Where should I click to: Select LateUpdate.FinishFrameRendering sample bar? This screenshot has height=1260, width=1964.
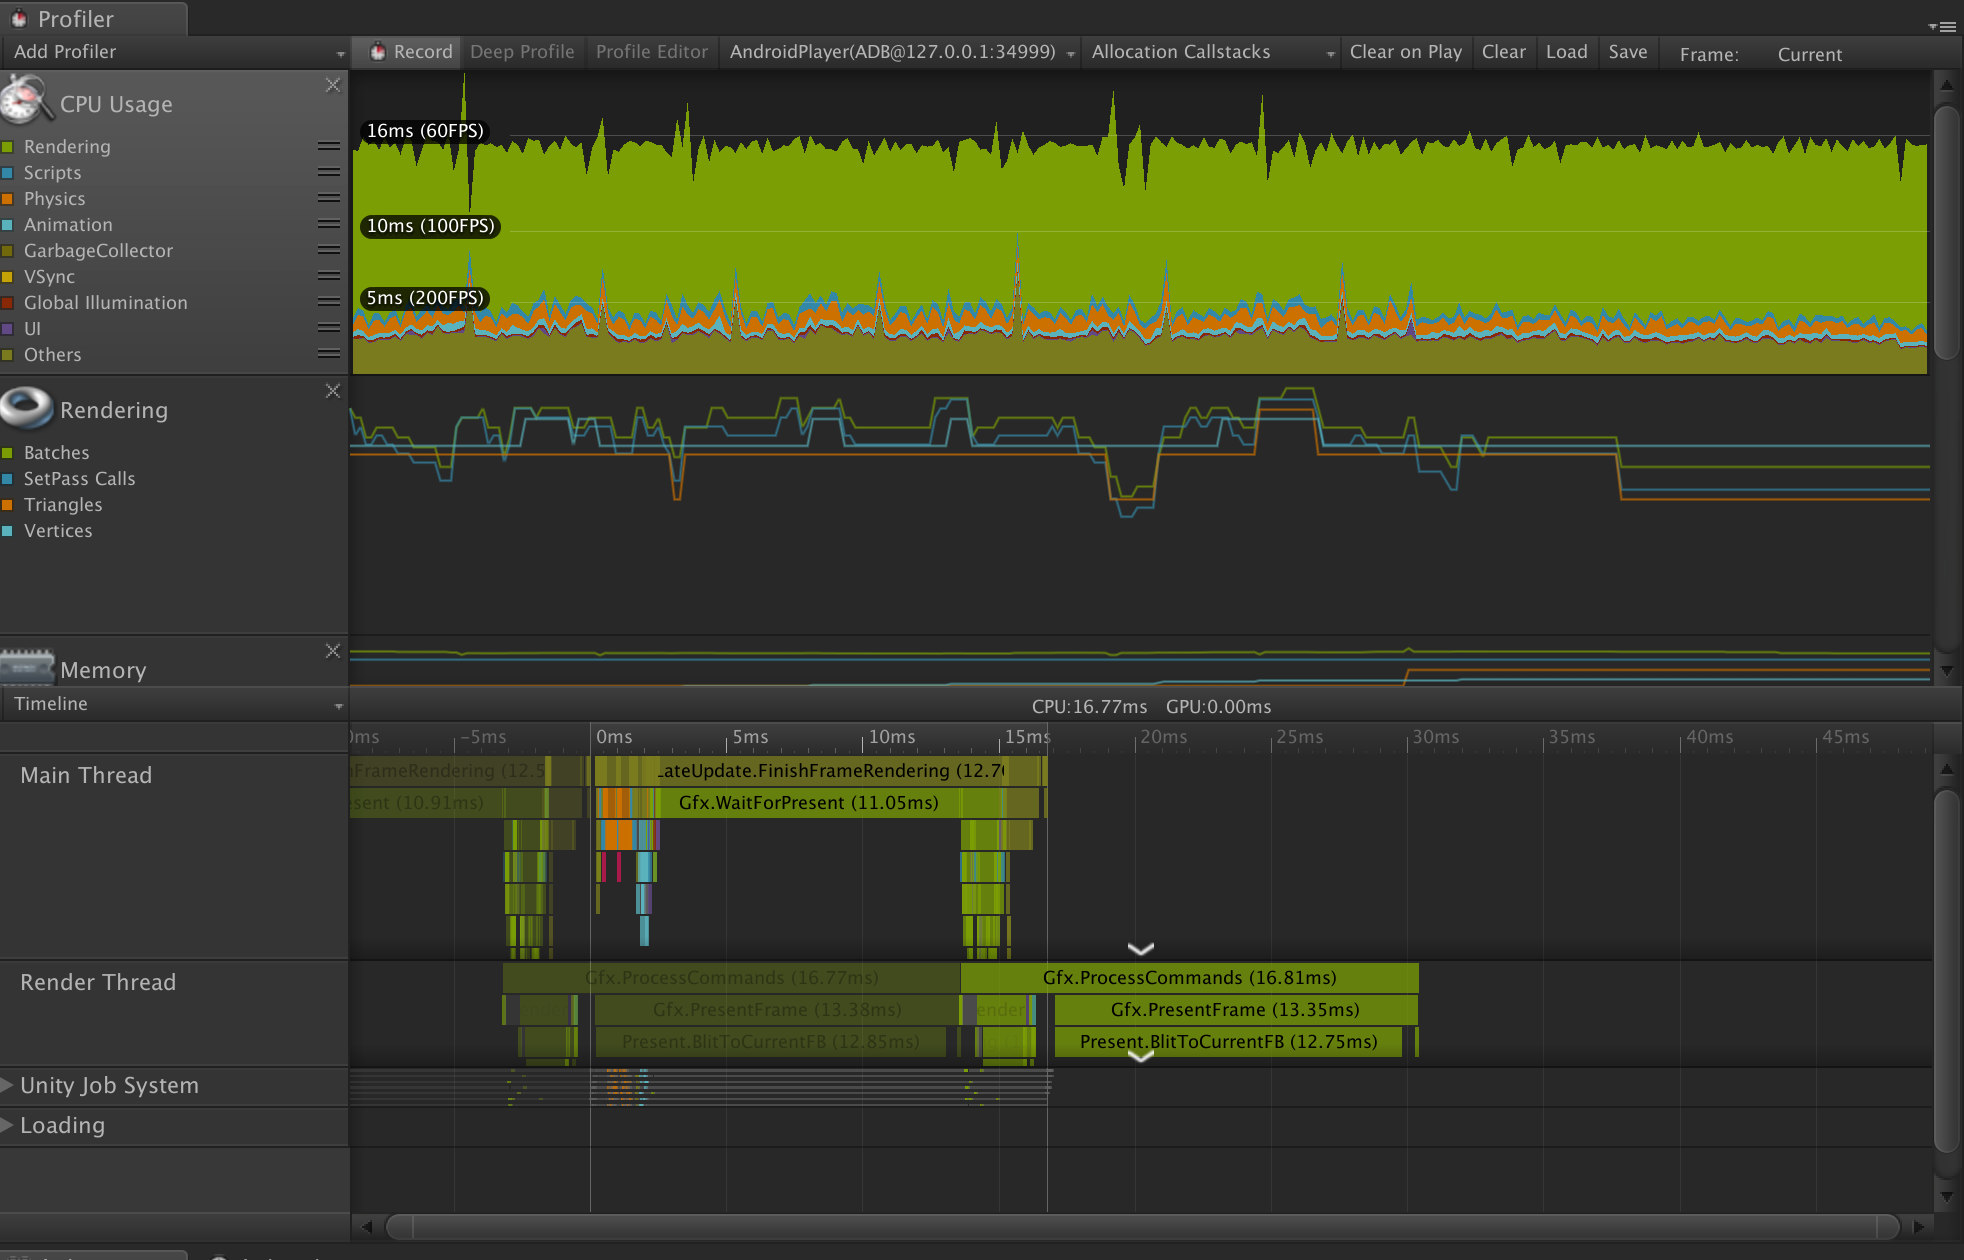tap(830, 770)
